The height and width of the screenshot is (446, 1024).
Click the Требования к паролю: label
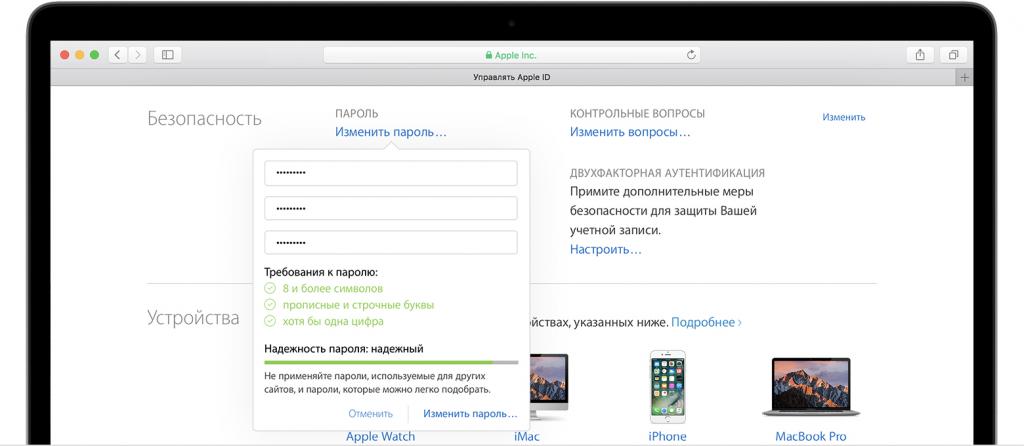point(321,272)
